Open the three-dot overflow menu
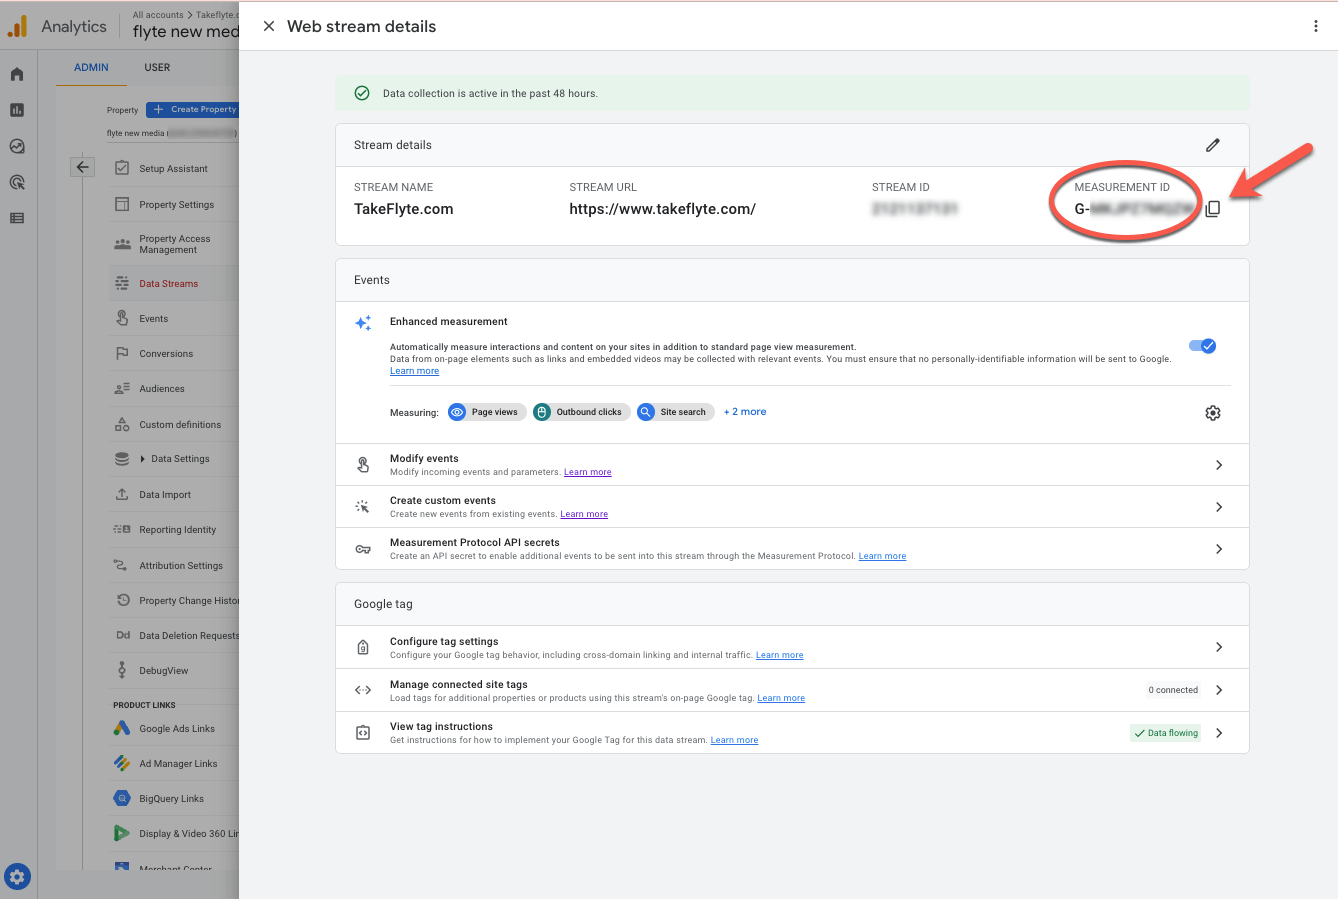This screenshot has height=899, width=1338. 1315,26
